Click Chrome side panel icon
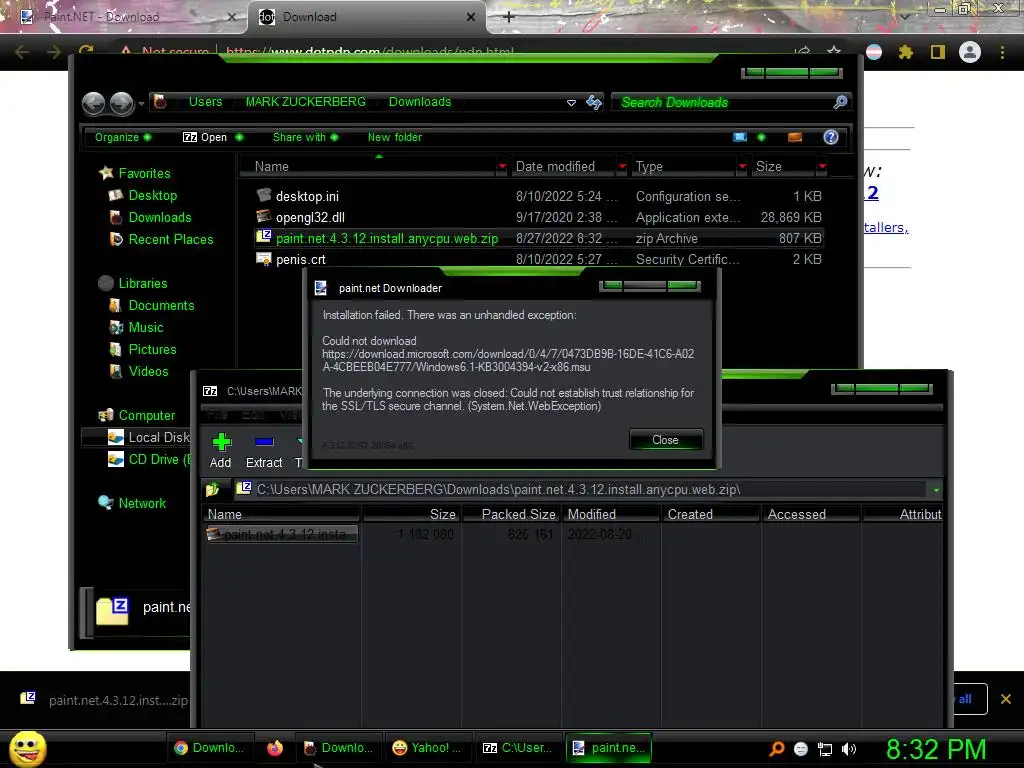This screenshot has height=768, width=1024. click(x=938, y=52)
